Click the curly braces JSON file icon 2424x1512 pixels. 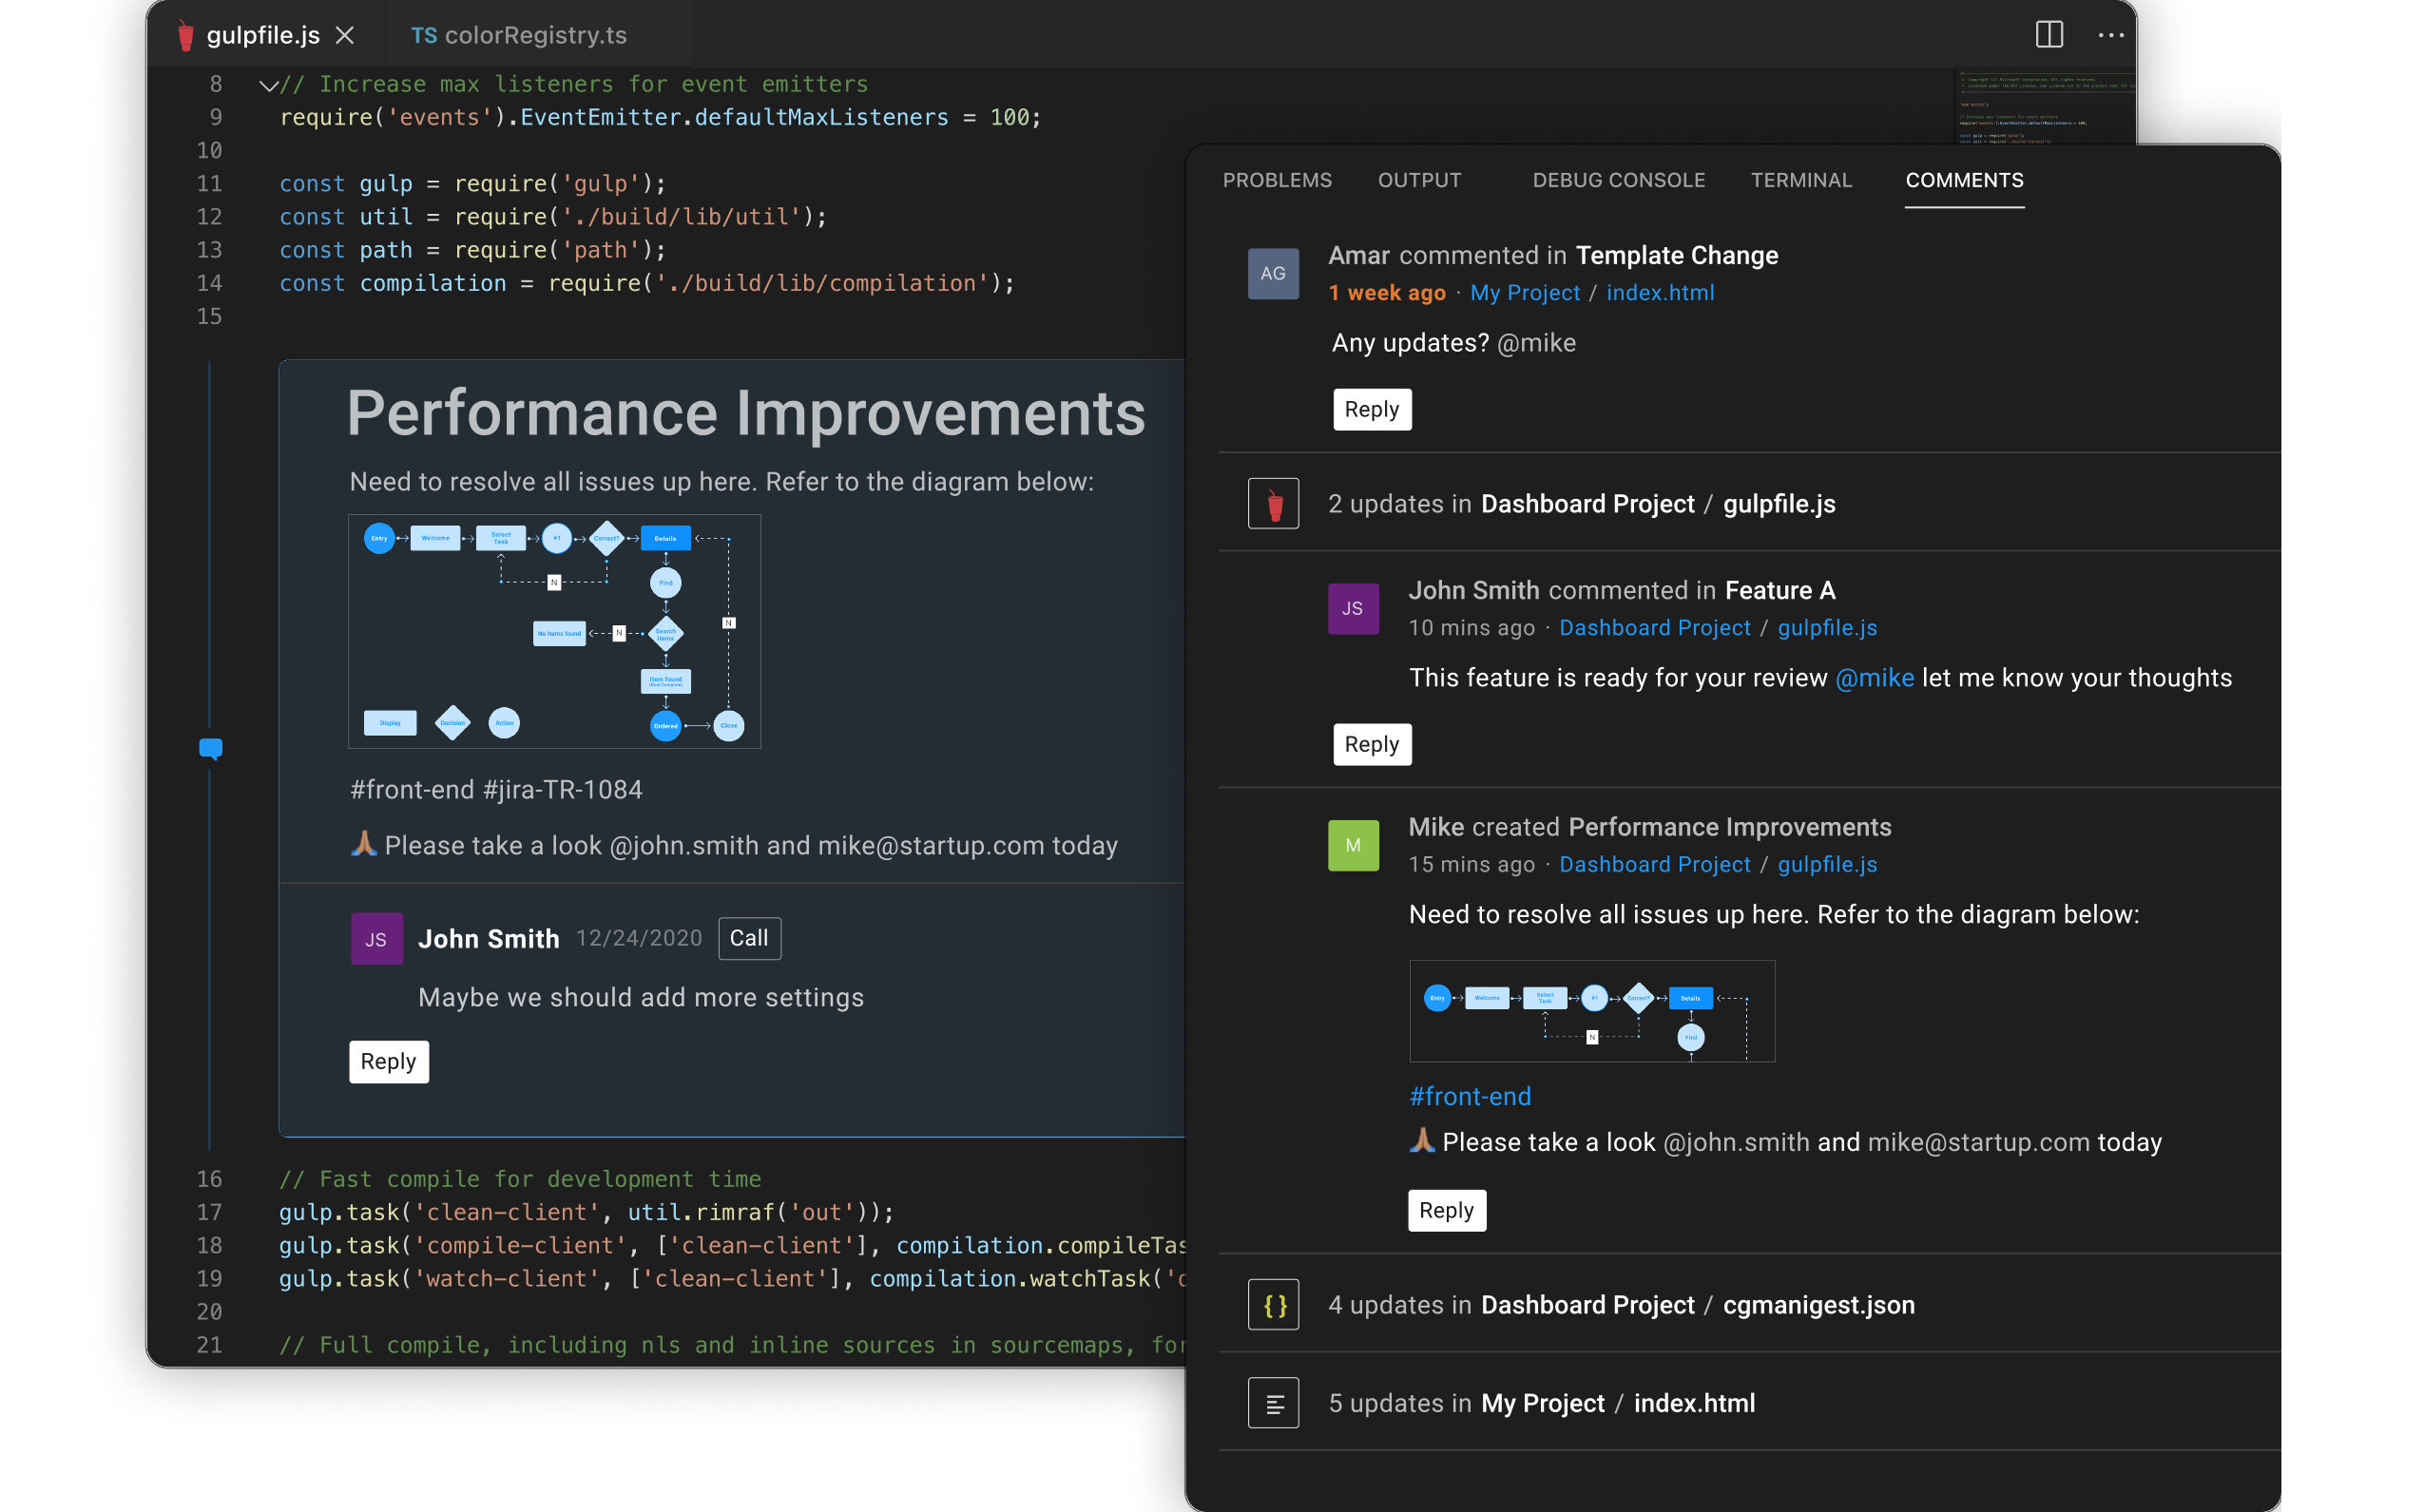(x=1273, y=1305)
